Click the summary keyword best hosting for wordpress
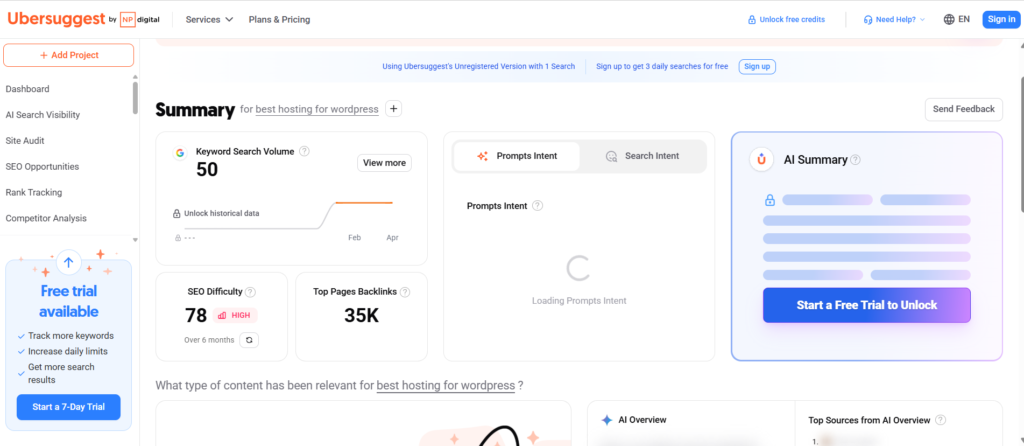Viewport: 1024px width, 446px height. [317, 109]
